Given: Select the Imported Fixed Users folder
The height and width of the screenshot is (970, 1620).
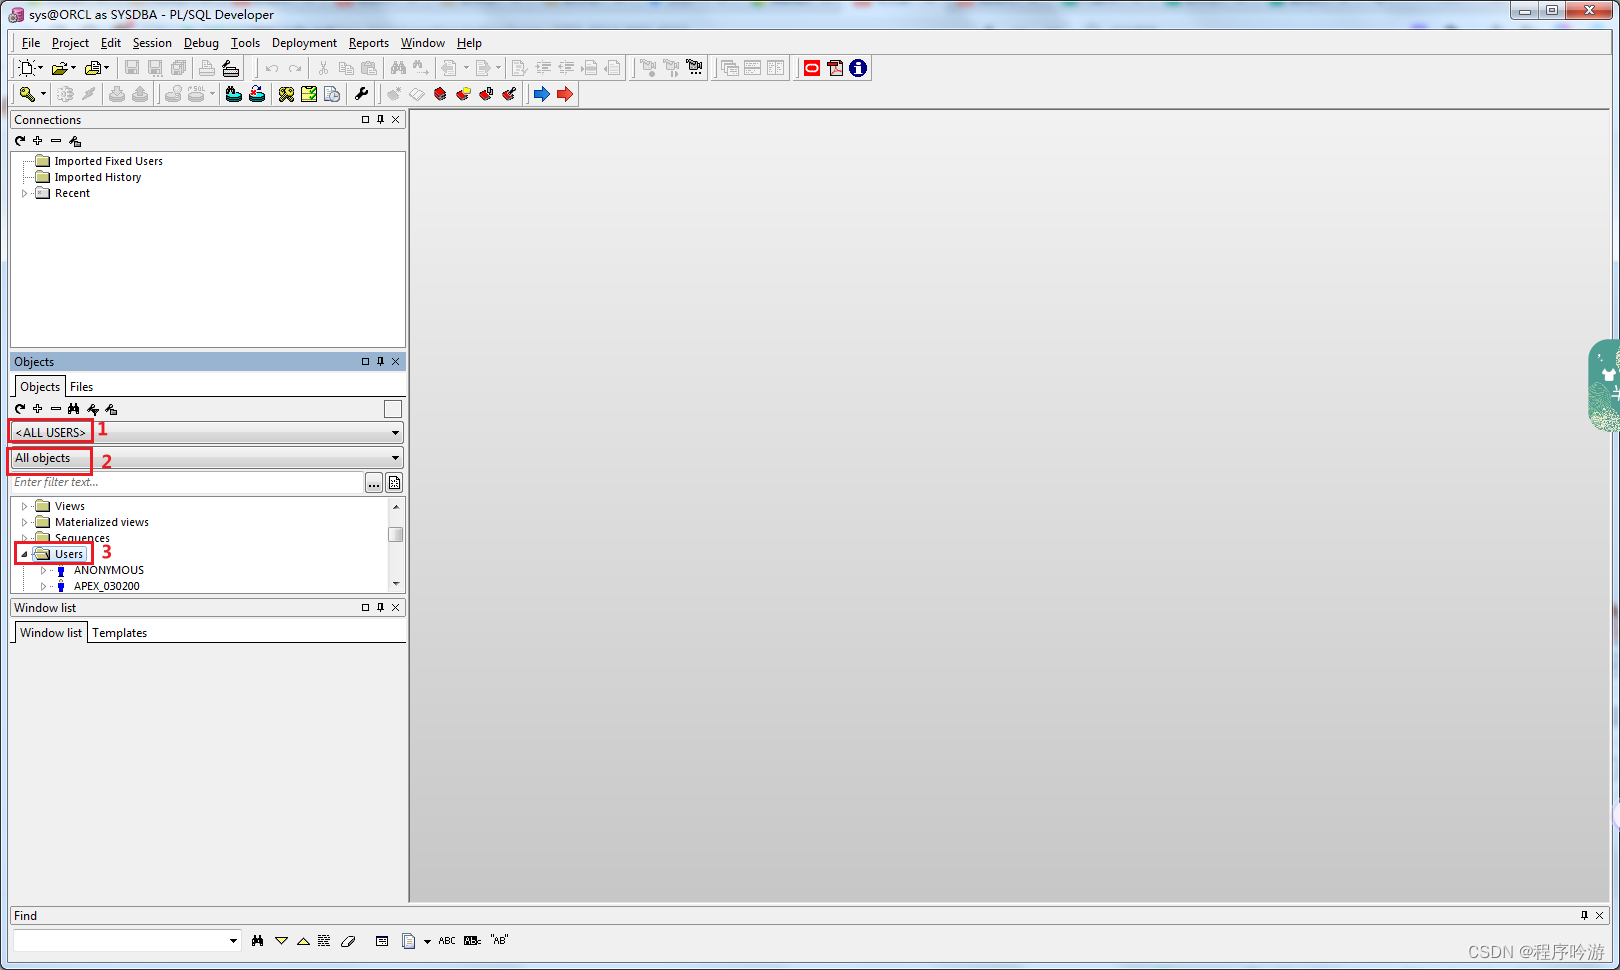Looking at the screenshot, I should [x=108, y=161].
